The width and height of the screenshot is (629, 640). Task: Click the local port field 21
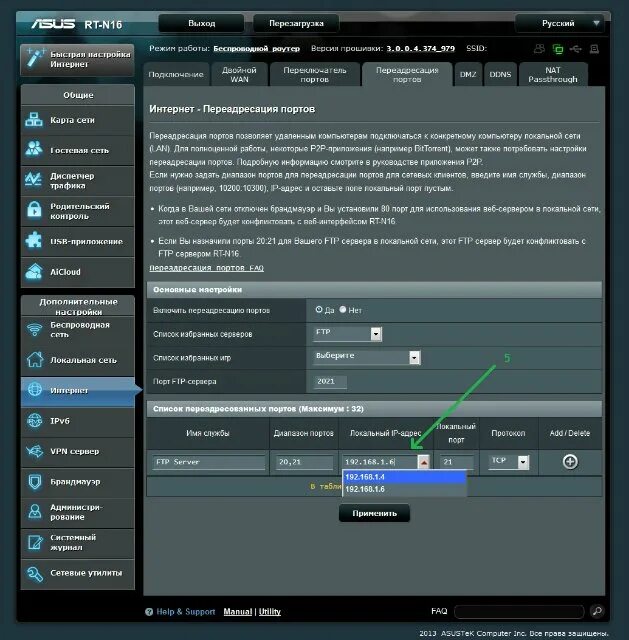pyautogui.click(x=457, y=462)
